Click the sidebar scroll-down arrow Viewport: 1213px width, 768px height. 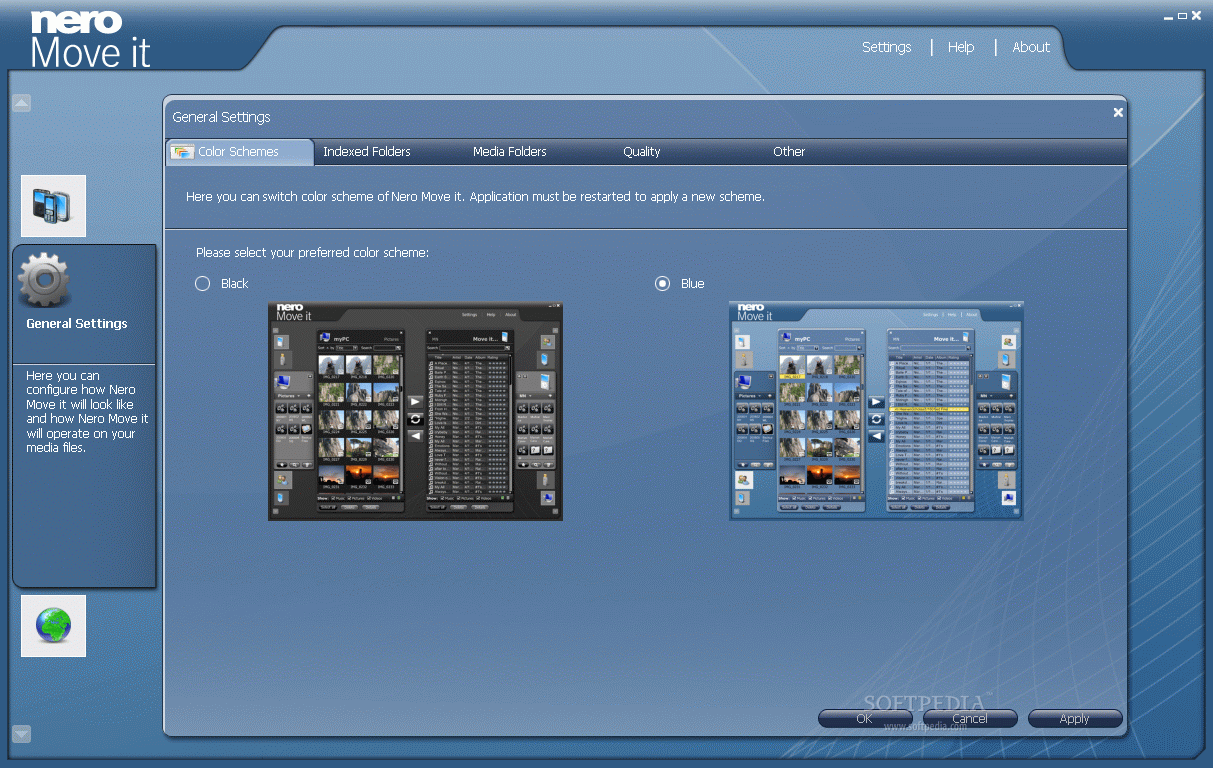point(22,734)
